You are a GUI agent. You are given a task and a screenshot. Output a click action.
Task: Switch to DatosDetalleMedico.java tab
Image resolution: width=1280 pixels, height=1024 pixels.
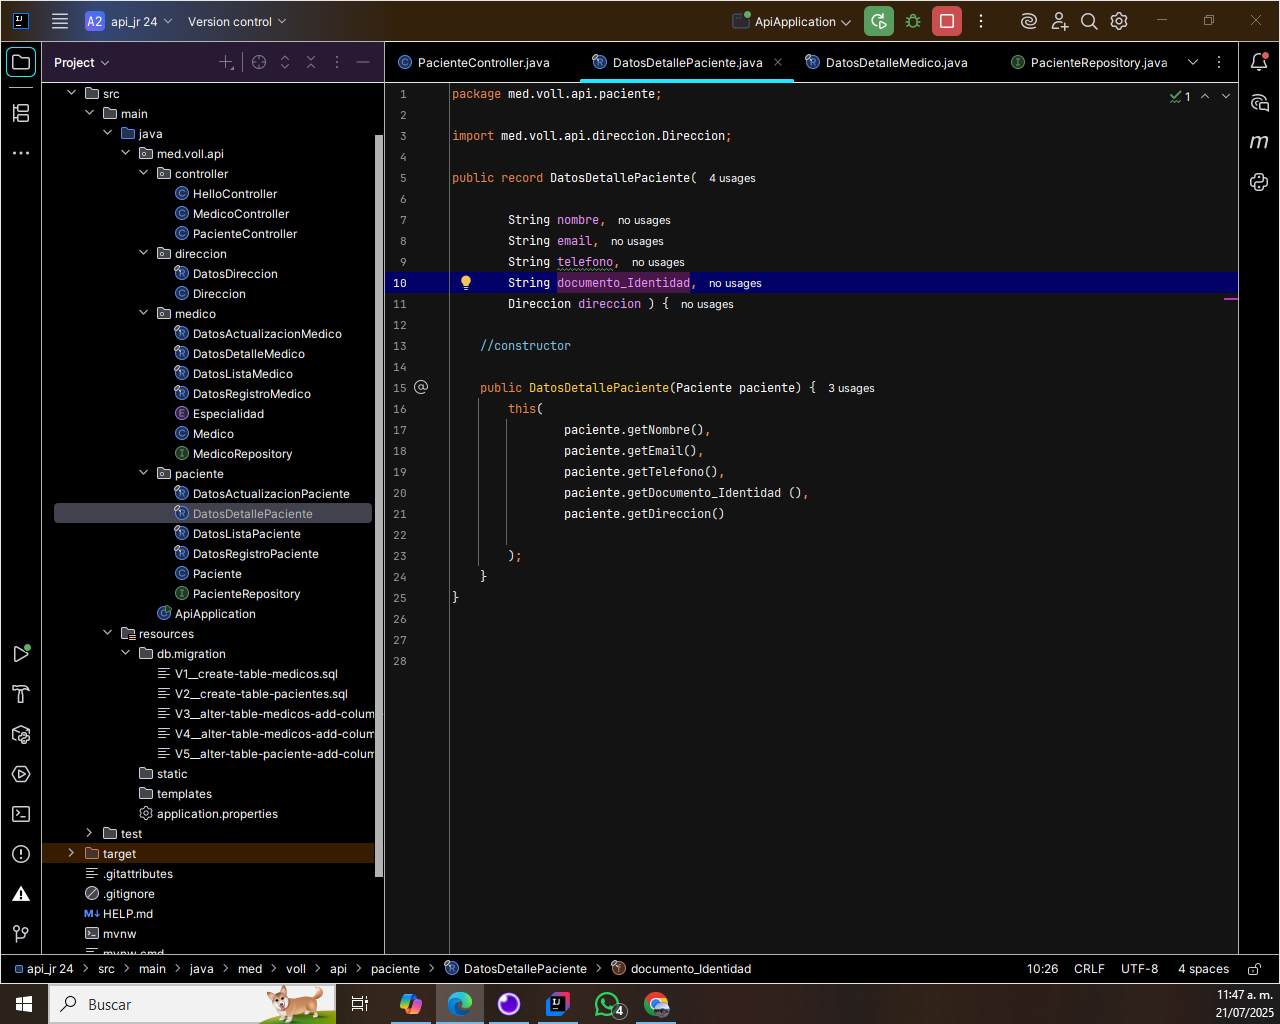(887, 62)
